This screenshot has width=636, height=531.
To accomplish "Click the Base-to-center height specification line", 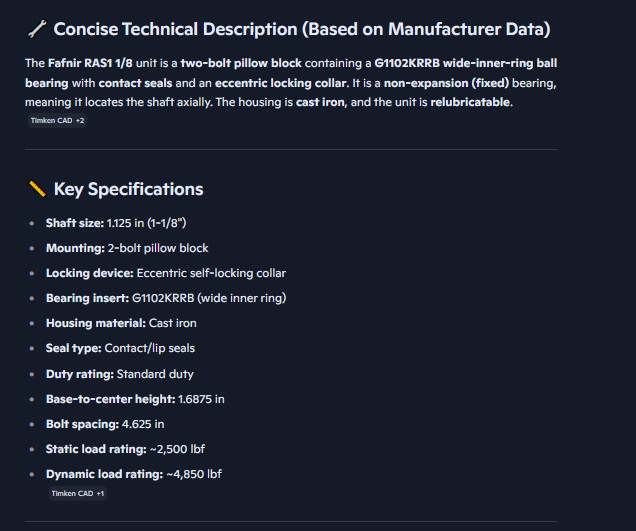I will coord(135,399).
